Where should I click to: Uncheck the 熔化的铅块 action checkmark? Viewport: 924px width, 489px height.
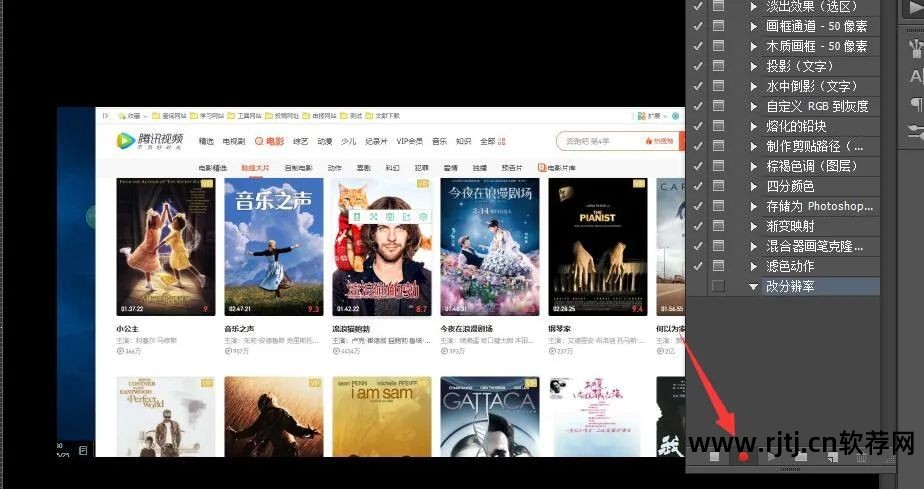click(698, 126)
